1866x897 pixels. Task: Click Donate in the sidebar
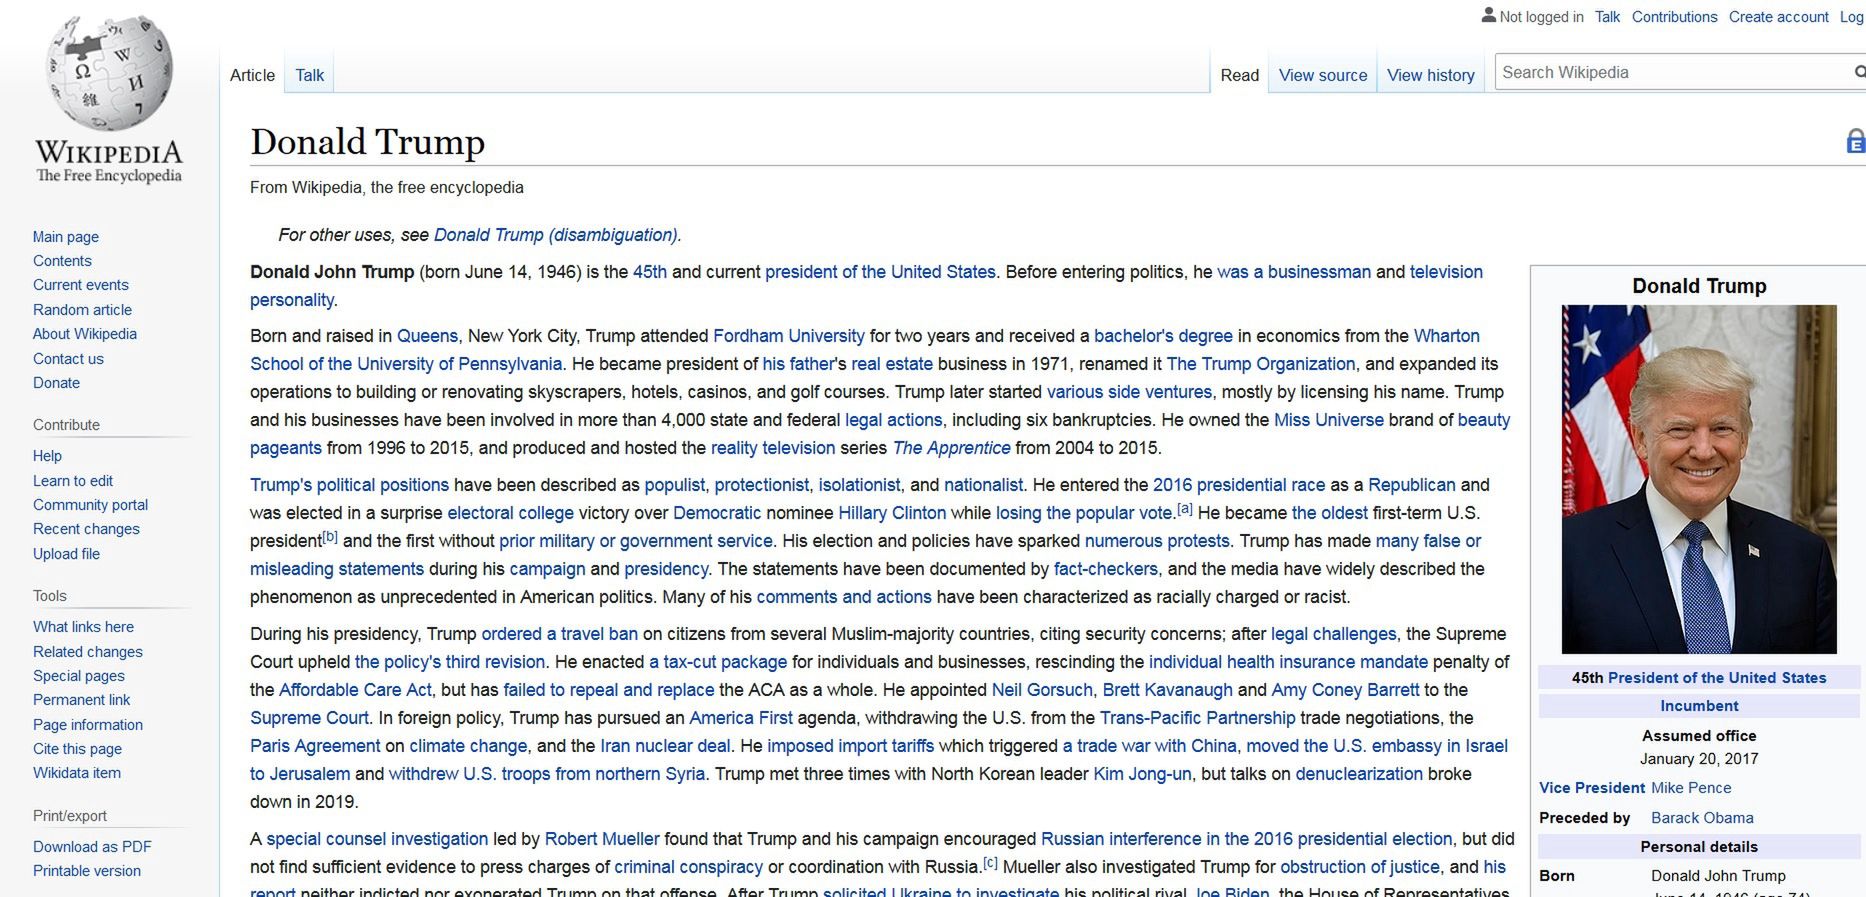56,383
